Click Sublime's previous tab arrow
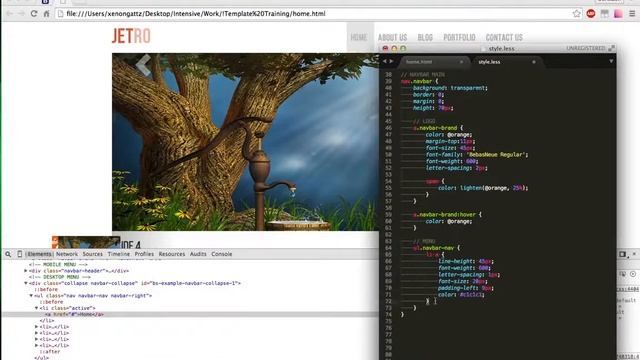Image resolution: width=640 pixels, height=360 pixels. (384, 62)
